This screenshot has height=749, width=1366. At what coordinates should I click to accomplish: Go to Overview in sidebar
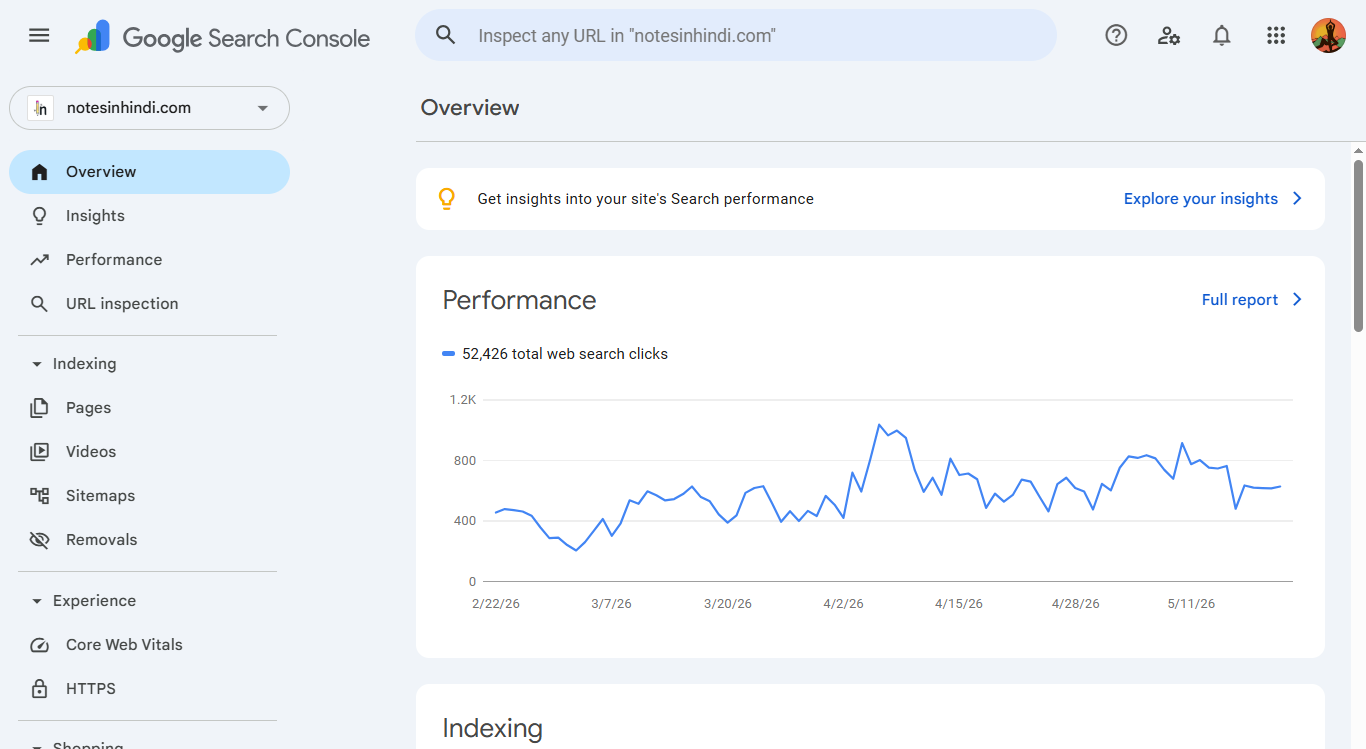[x=149, y=172]
